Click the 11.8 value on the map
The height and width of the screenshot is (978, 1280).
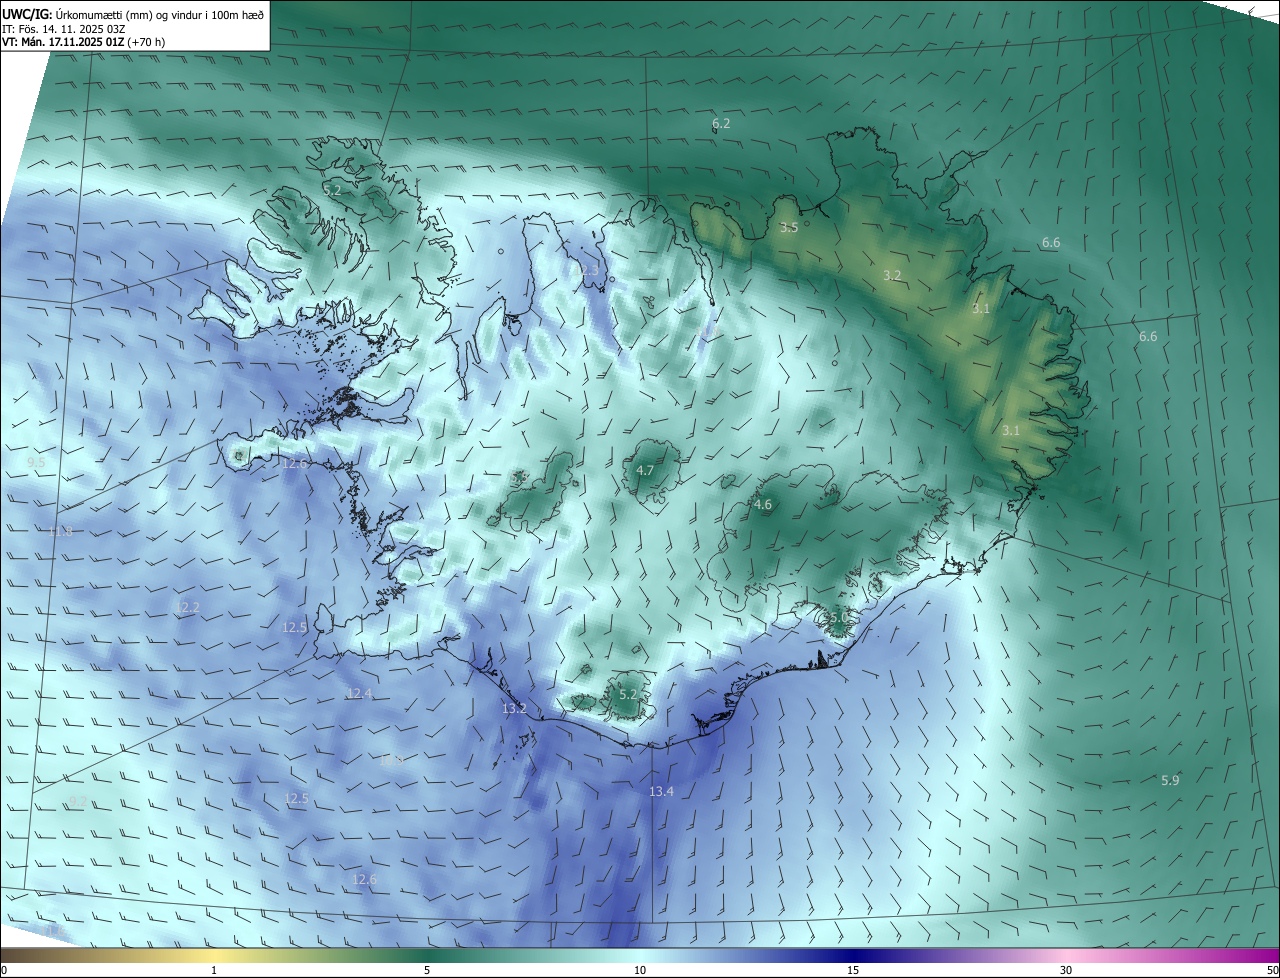(60, 531)
